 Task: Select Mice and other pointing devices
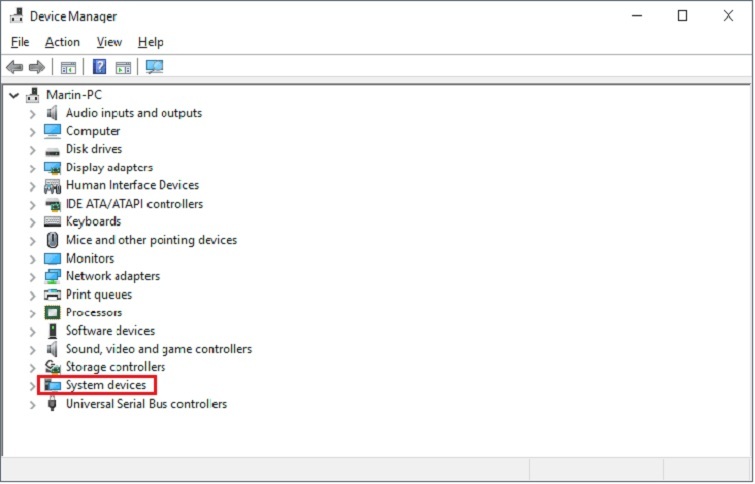pyautogui.click(x=151, y=240)
